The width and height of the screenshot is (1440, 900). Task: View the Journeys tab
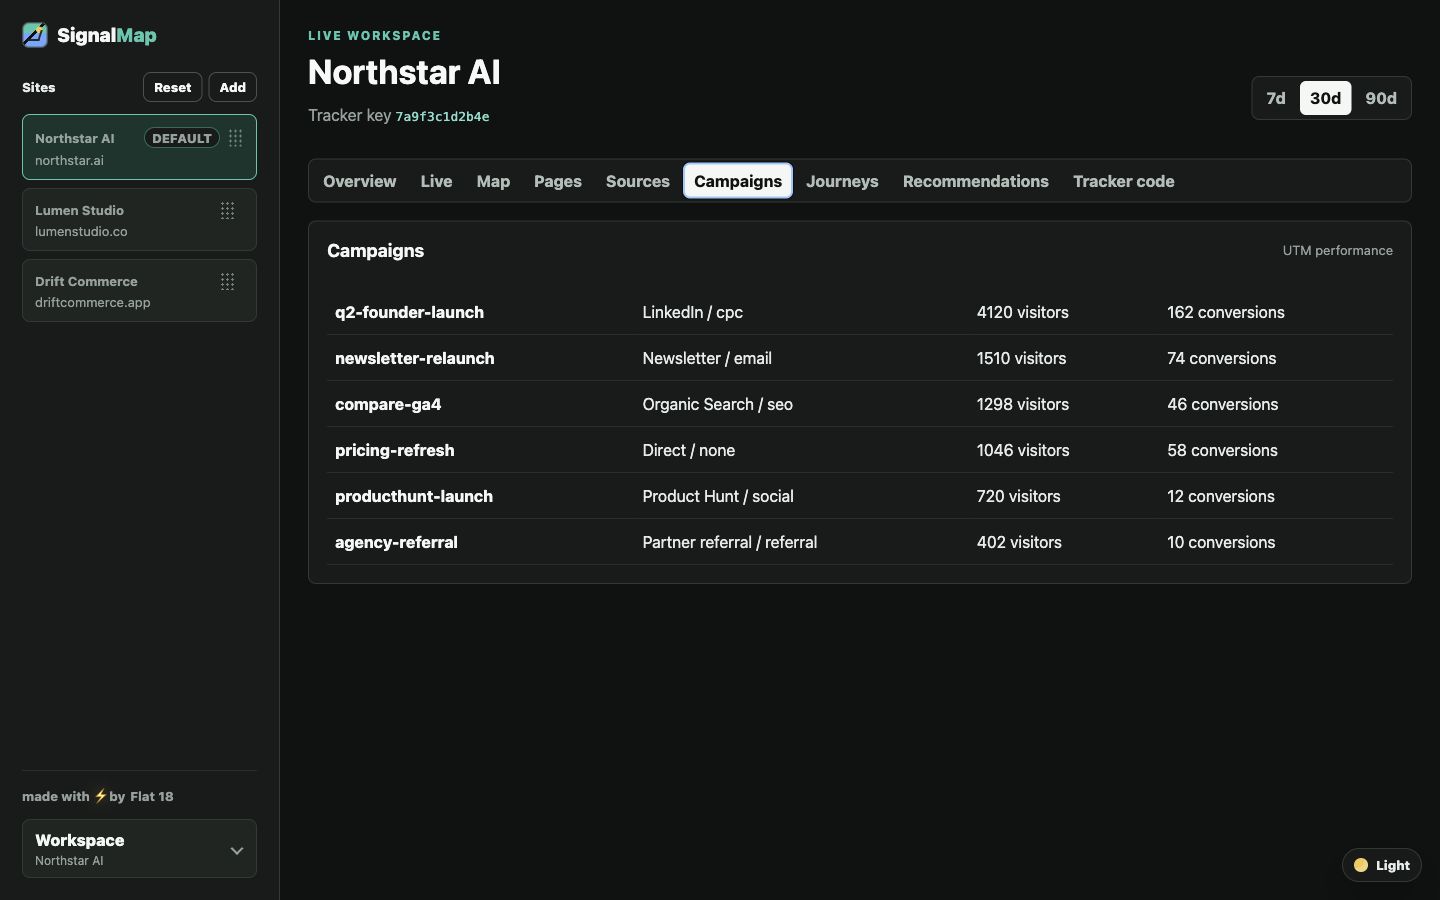tap(842, 181)
